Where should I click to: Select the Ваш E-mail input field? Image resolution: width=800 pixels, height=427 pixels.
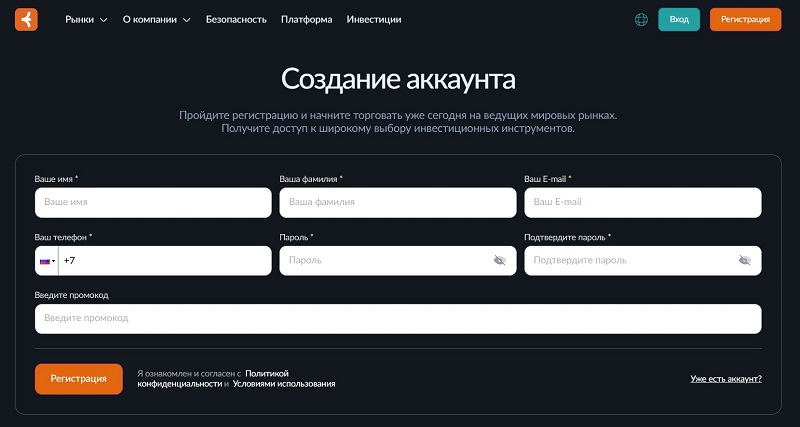pos(643,202)
